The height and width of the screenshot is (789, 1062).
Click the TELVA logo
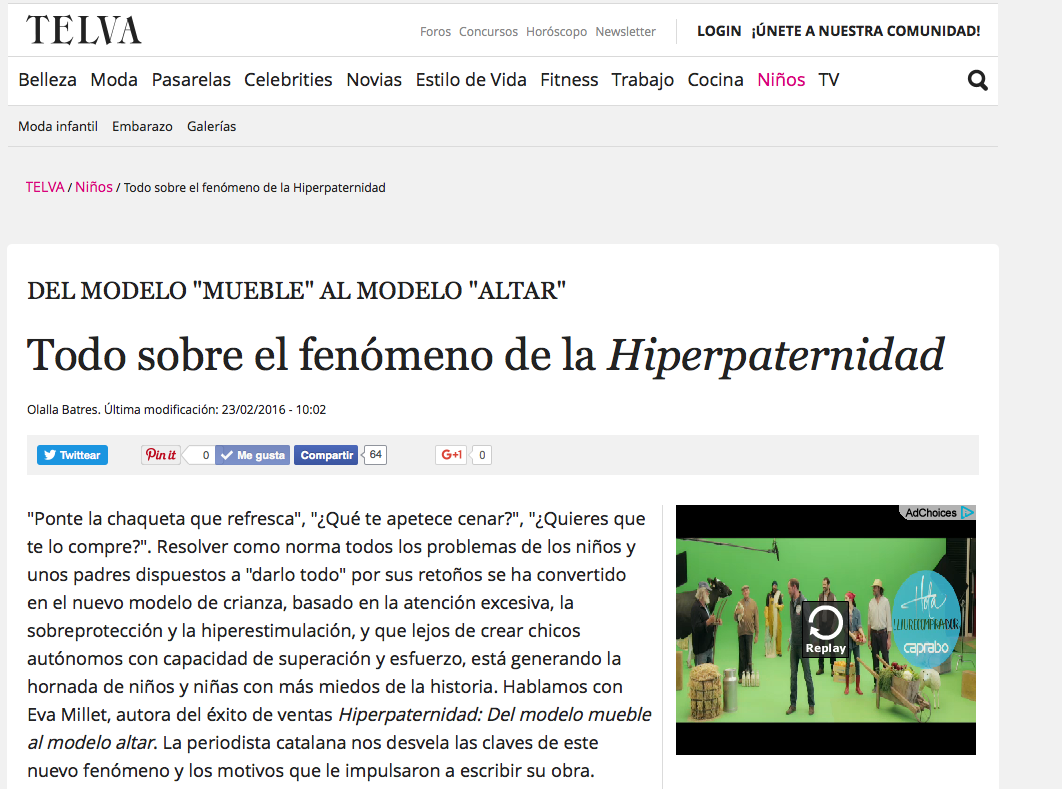[84, 31]
